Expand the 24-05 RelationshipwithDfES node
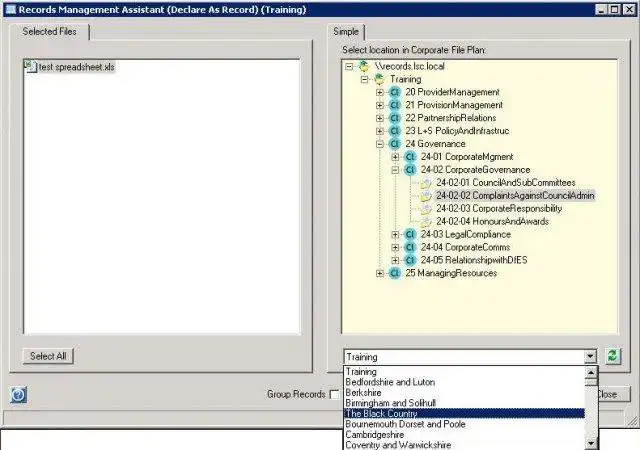Viewport: 640px width, 450px height. tap(395, 260)
